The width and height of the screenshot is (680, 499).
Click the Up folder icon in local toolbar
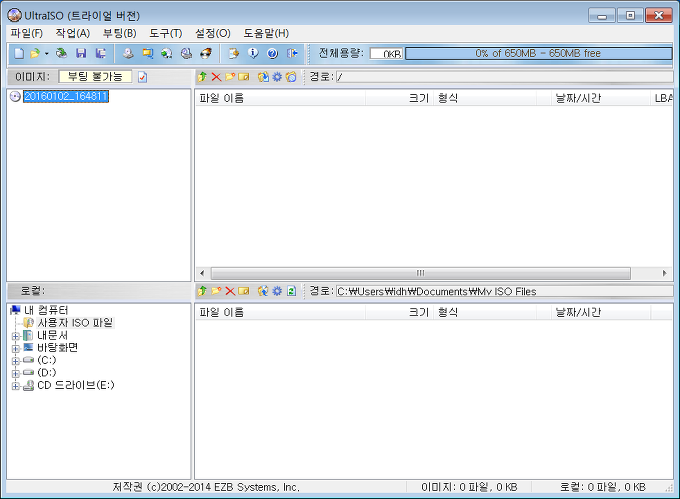coord(202,291)
